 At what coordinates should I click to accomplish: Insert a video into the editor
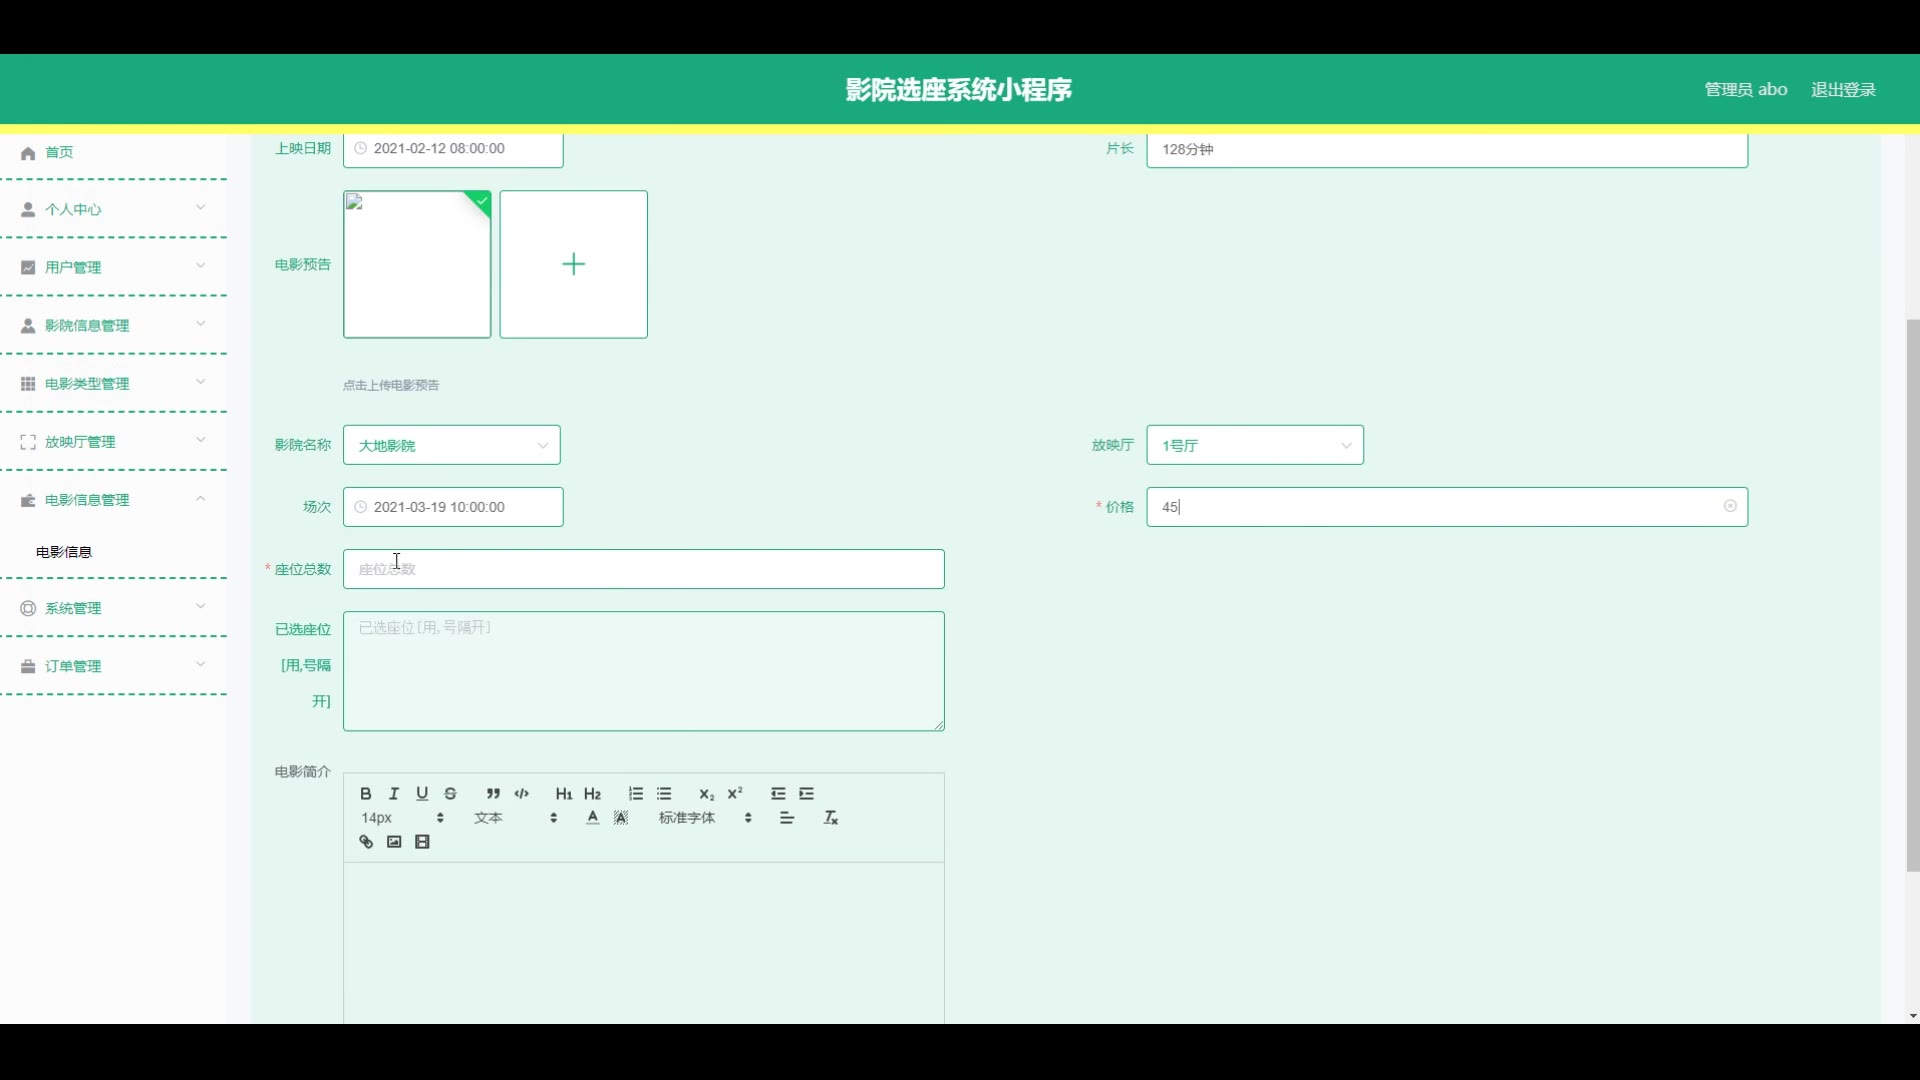(x=423, y=842)
